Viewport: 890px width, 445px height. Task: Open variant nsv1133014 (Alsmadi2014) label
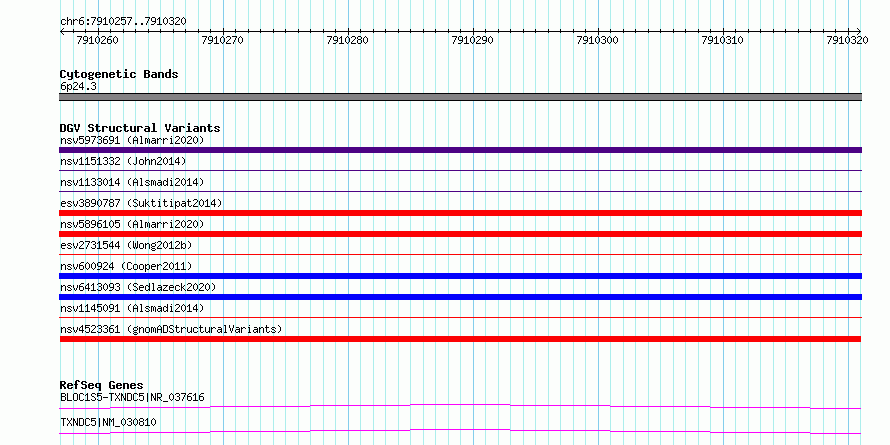[x=132, y=182]
